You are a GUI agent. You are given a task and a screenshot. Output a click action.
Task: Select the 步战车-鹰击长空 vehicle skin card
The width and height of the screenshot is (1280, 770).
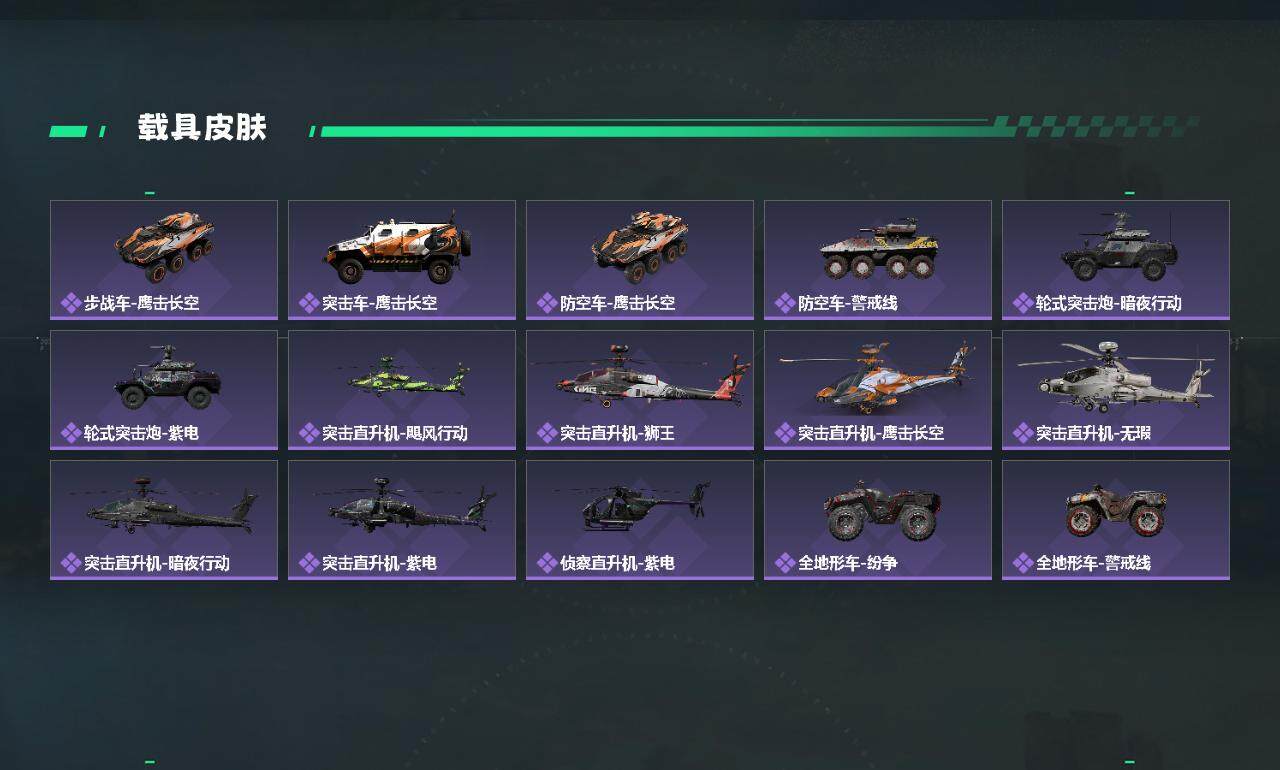click(164, 260)
